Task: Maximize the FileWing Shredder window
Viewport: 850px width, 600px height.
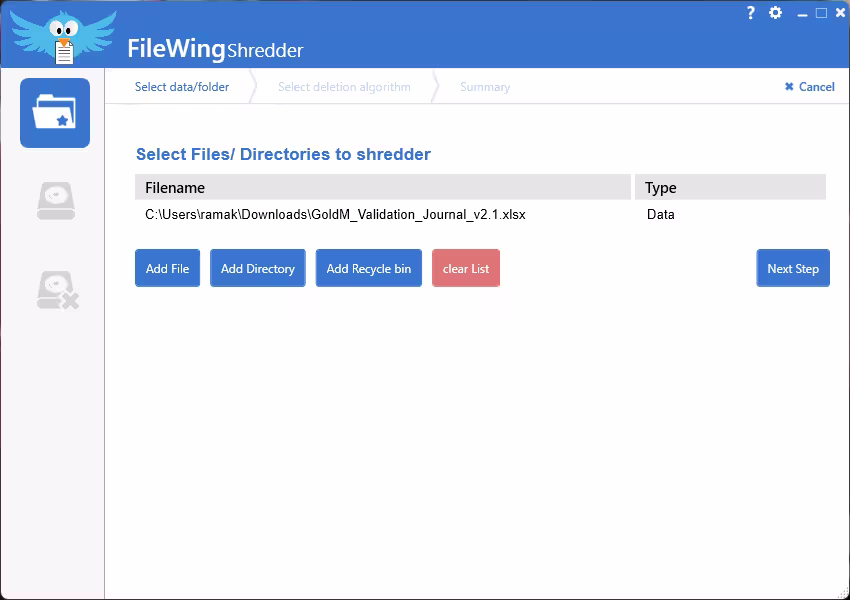Action: tap(821, 13)
